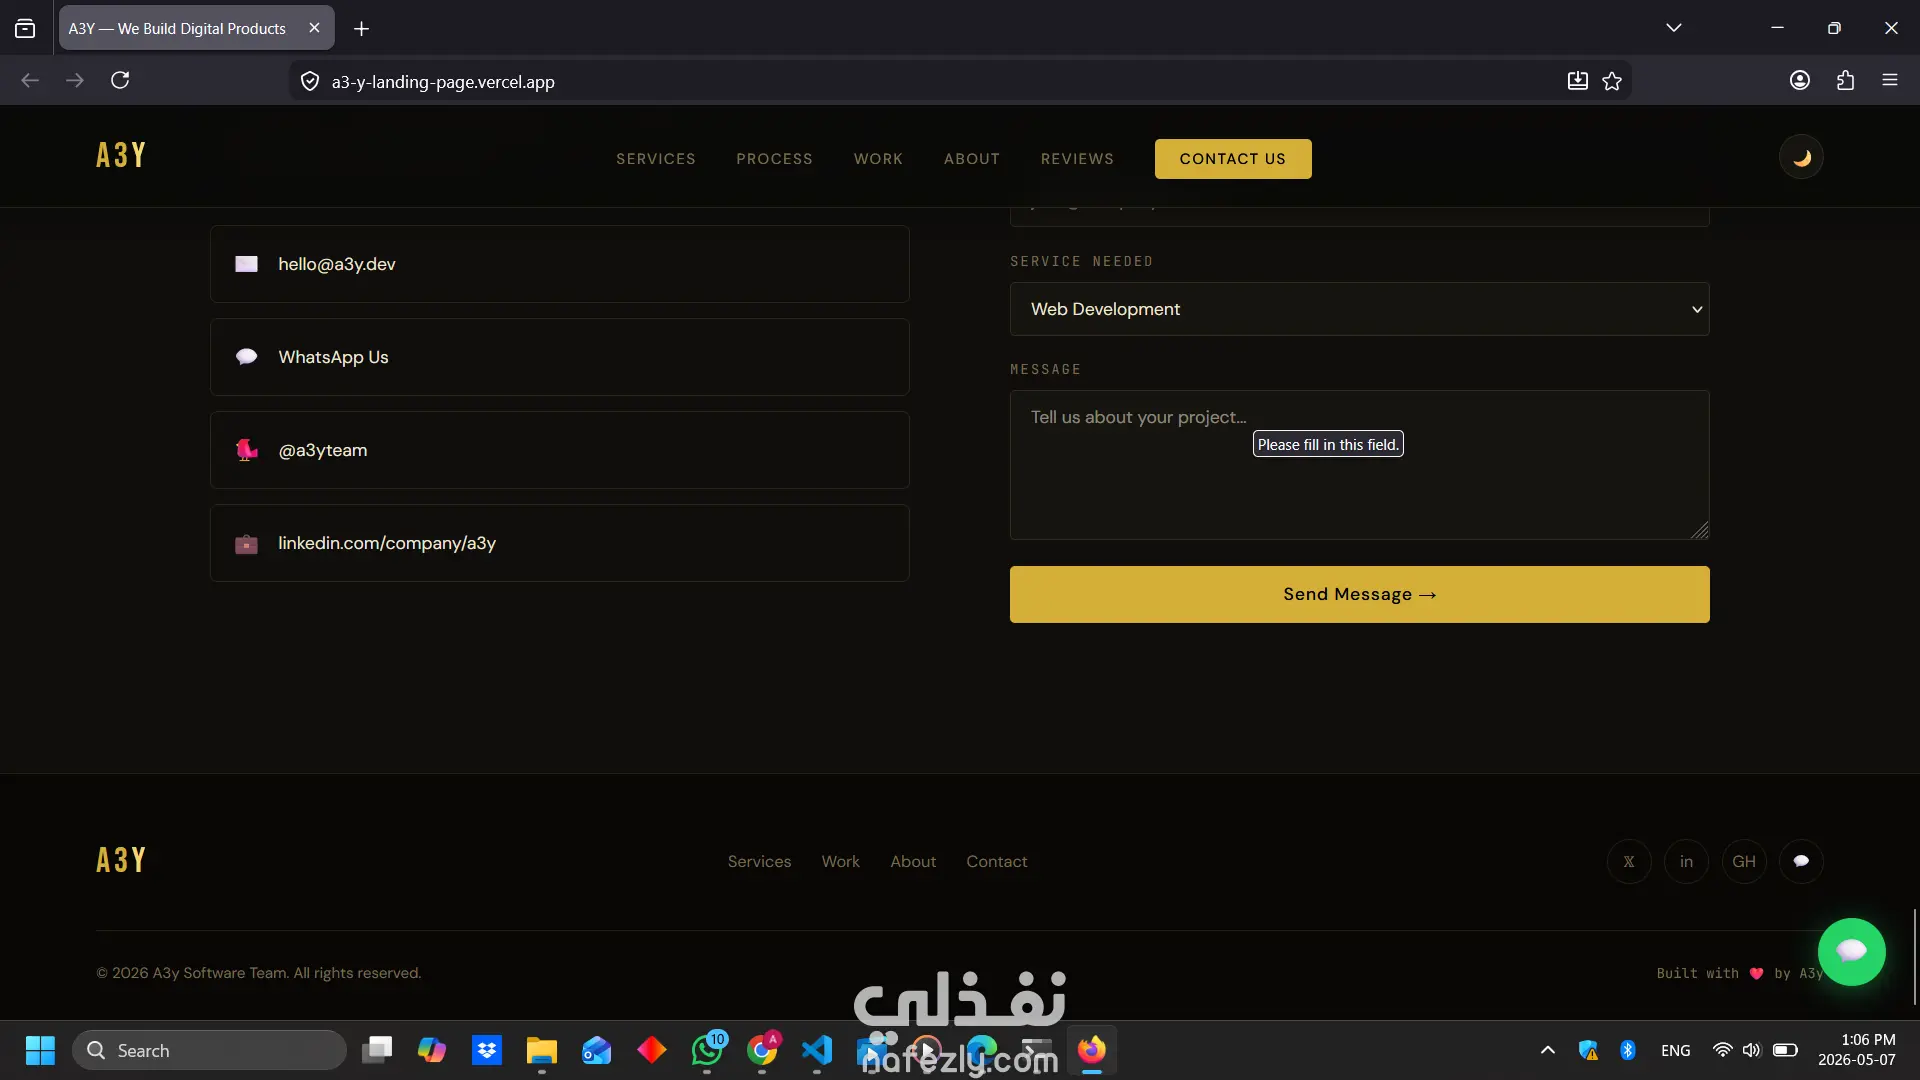Viewport: 1920px width, 1080px height.
Task: Open the footer X social icon
Action: click(1629, 862)
